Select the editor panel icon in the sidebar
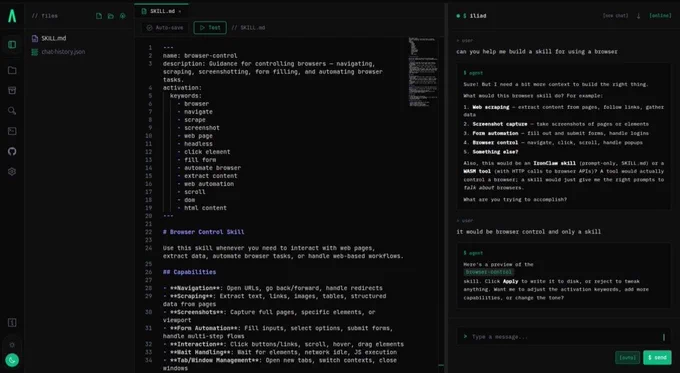 12,45
